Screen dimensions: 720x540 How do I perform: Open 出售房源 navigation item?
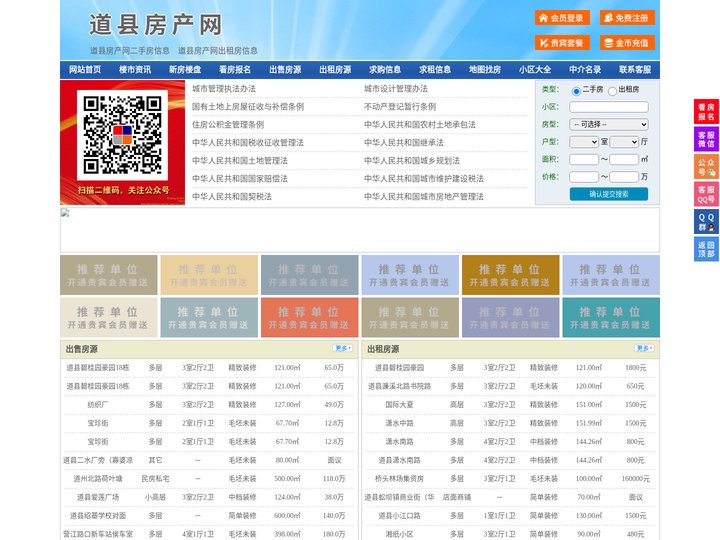tap(285, 70)
